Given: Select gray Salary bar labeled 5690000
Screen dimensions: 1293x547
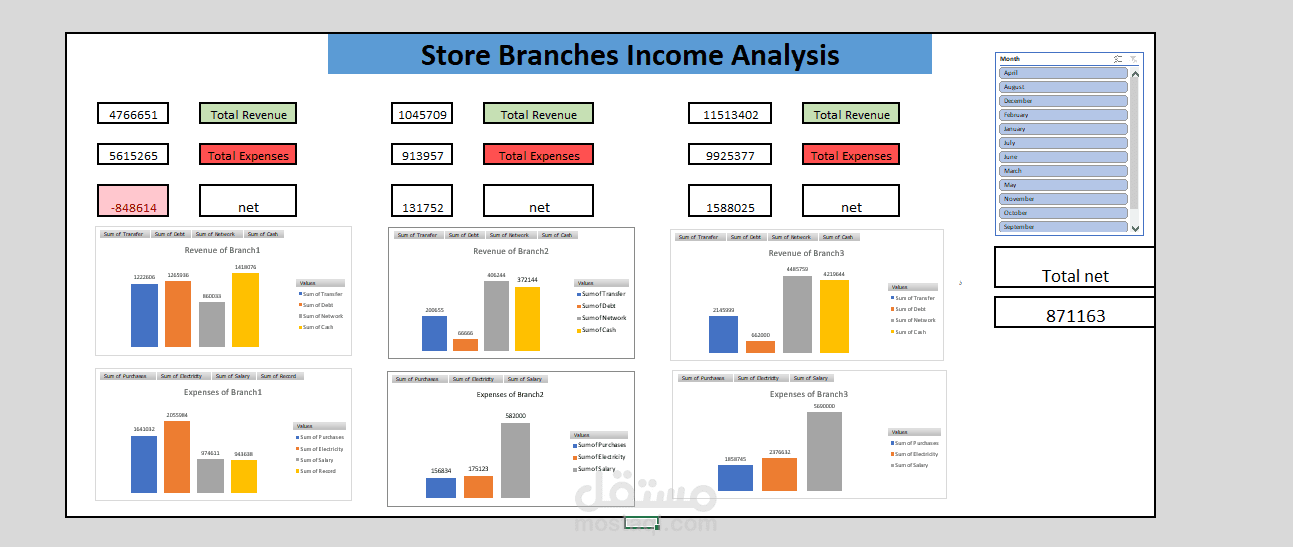Looking at the screenshot, I should click(825, 451).
